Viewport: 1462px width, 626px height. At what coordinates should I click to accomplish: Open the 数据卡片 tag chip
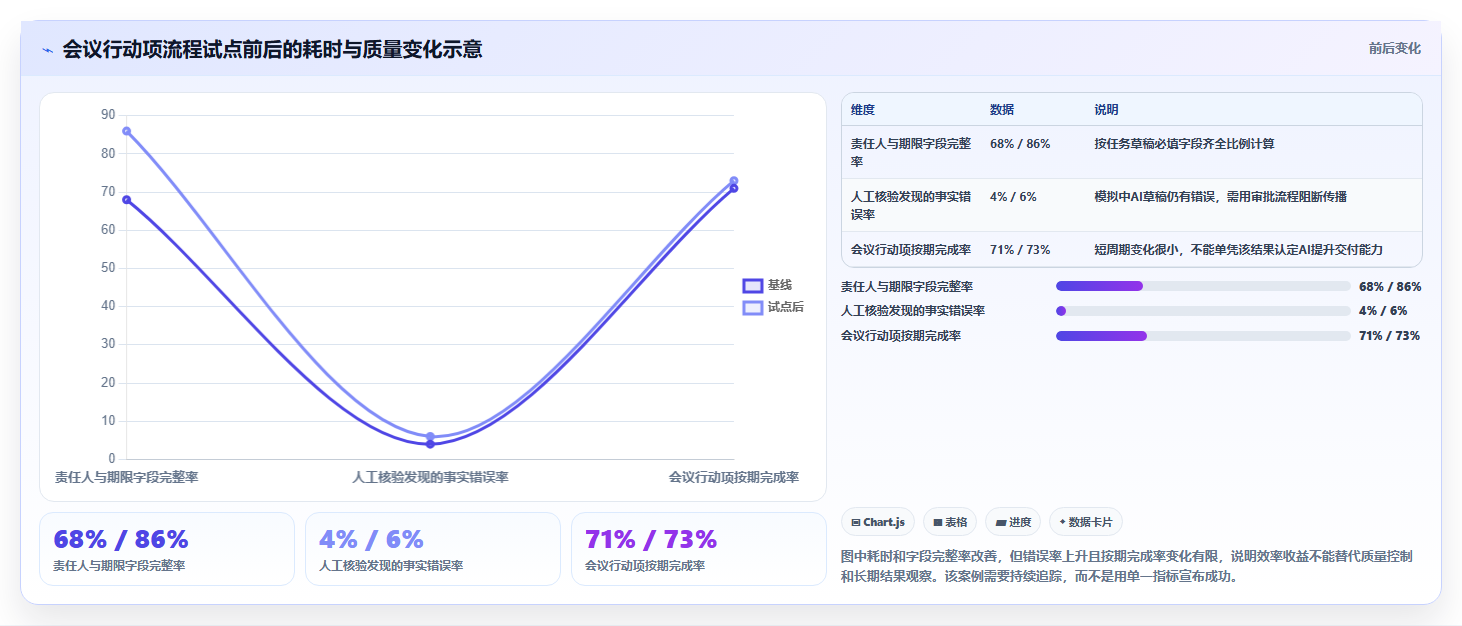pos(1086,522)
